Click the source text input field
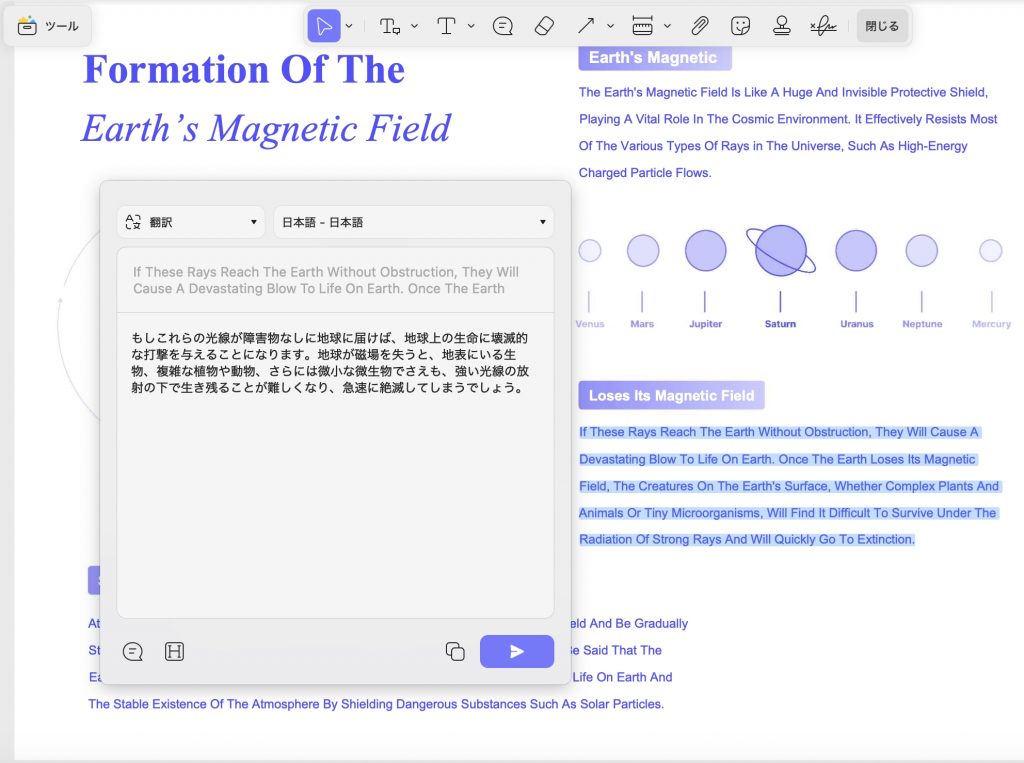 click(336, 280)
